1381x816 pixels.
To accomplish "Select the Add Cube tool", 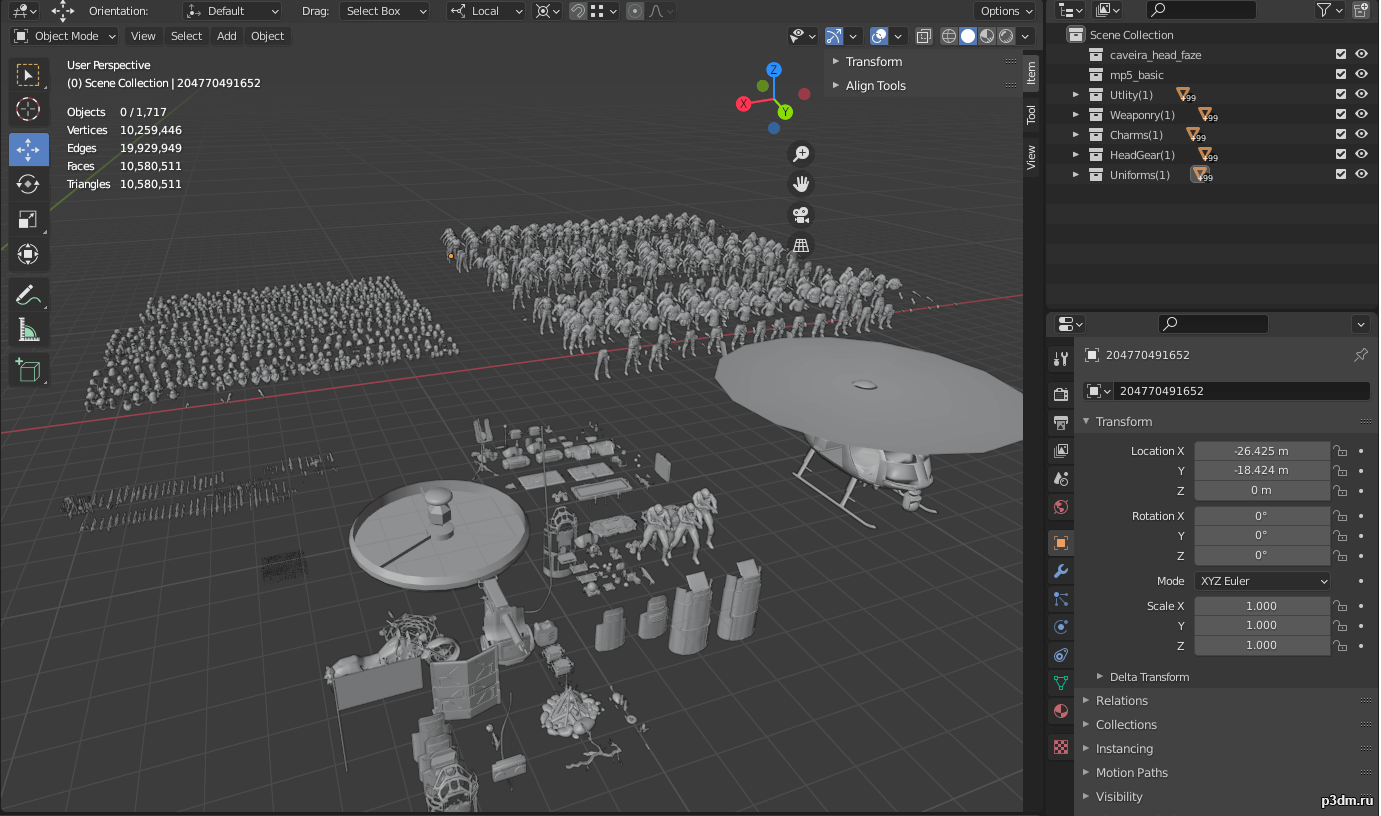I will pyautogui.click(x=28, y=370).
